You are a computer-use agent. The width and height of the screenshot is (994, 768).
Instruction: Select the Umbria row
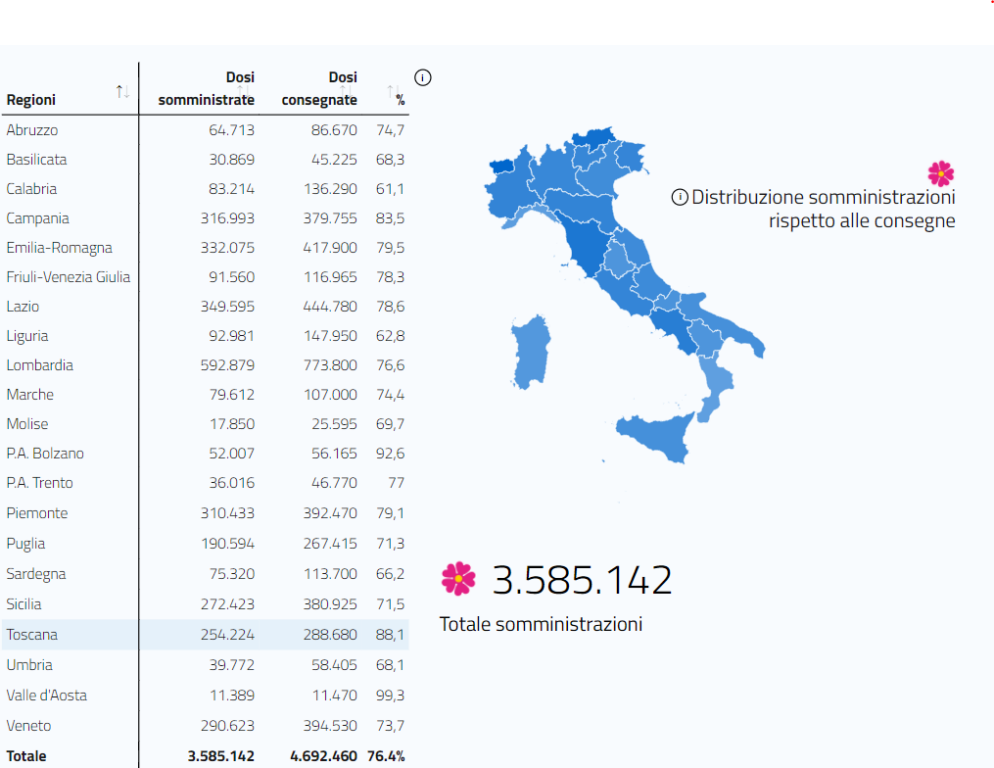pos(205,665)
